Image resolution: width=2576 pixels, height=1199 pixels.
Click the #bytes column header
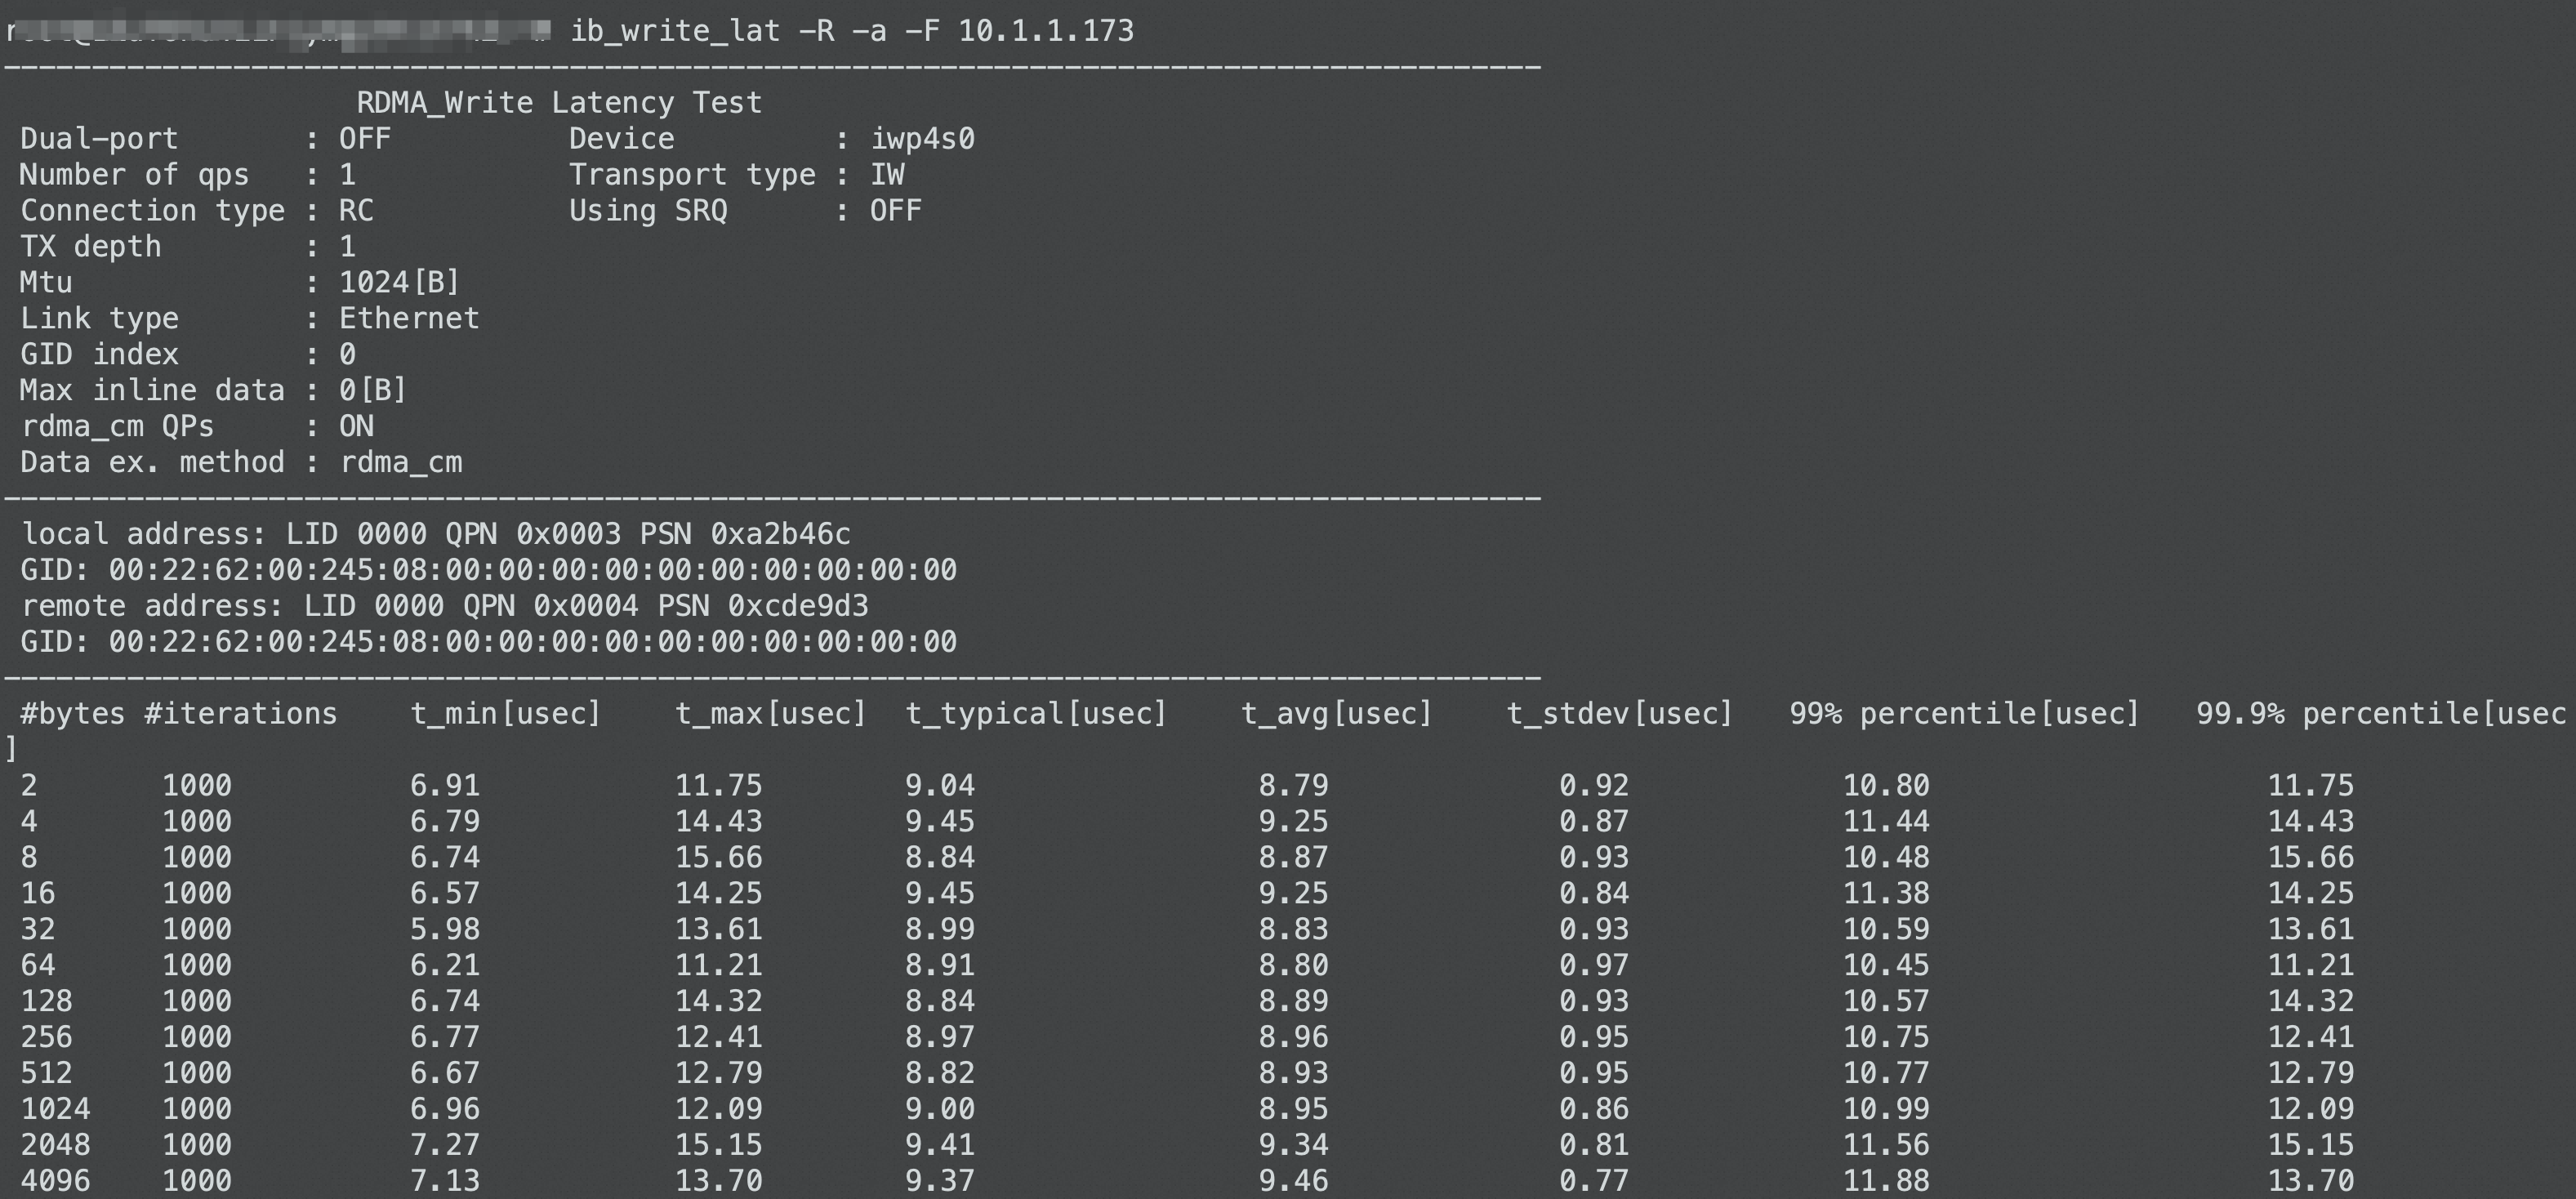(72, 714)
